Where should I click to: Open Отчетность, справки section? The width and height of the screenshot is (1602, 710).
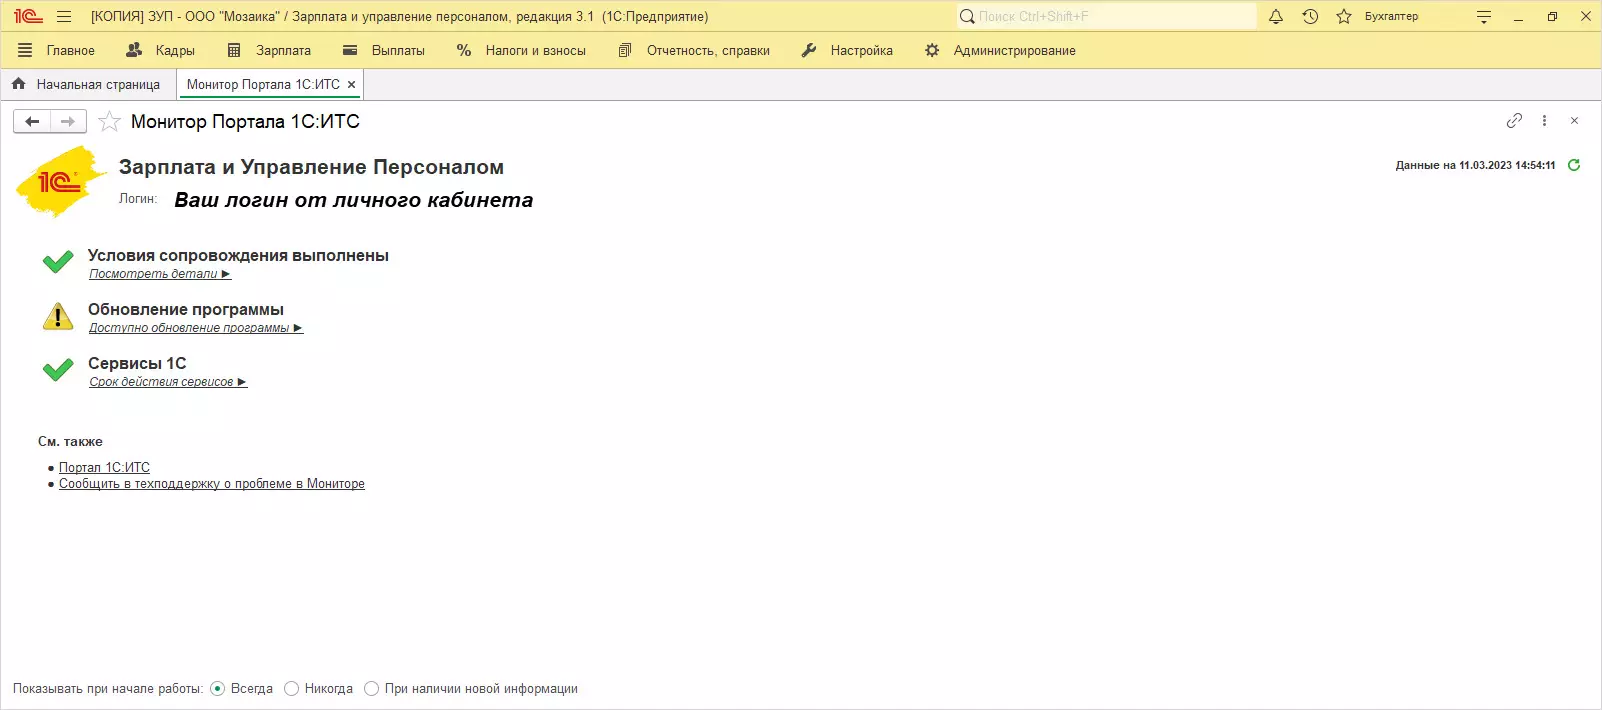pos(694,50)
